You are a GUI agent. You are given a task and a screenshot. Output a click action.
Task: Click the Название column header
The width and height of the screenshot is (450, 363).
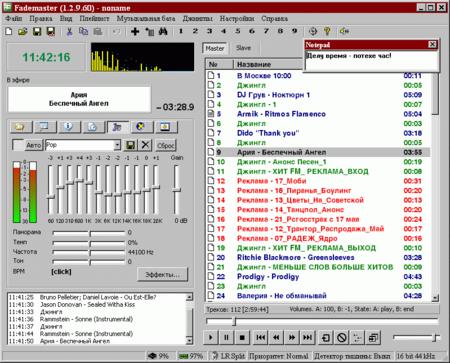point(268,64)
